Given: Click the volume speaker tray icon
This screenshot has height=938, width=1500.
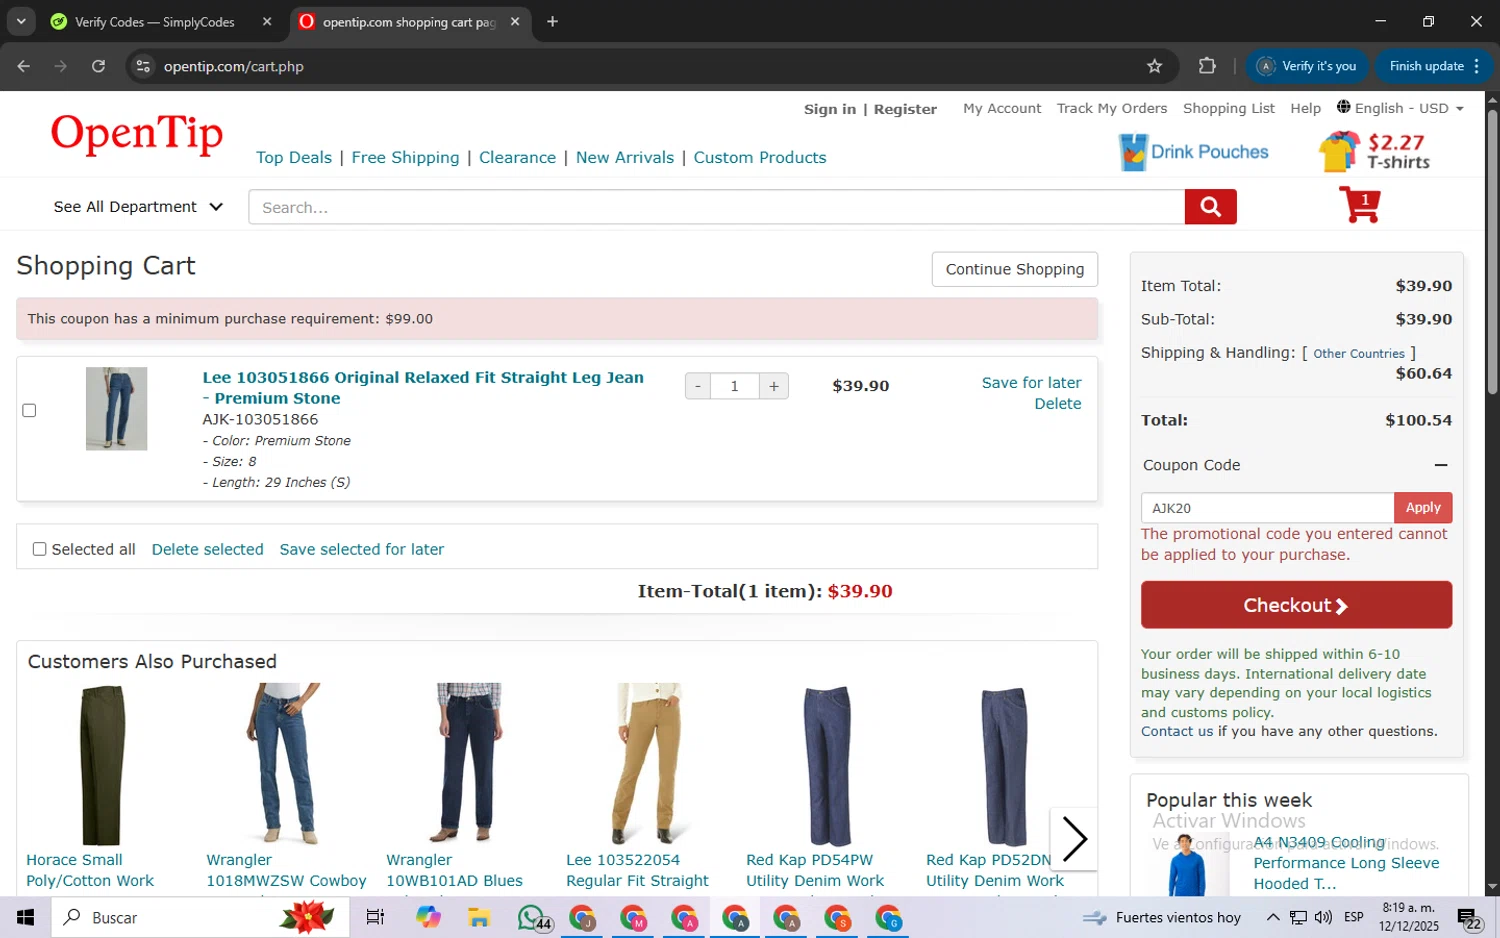Looking at the screenshot, I should pos(1323,917).
